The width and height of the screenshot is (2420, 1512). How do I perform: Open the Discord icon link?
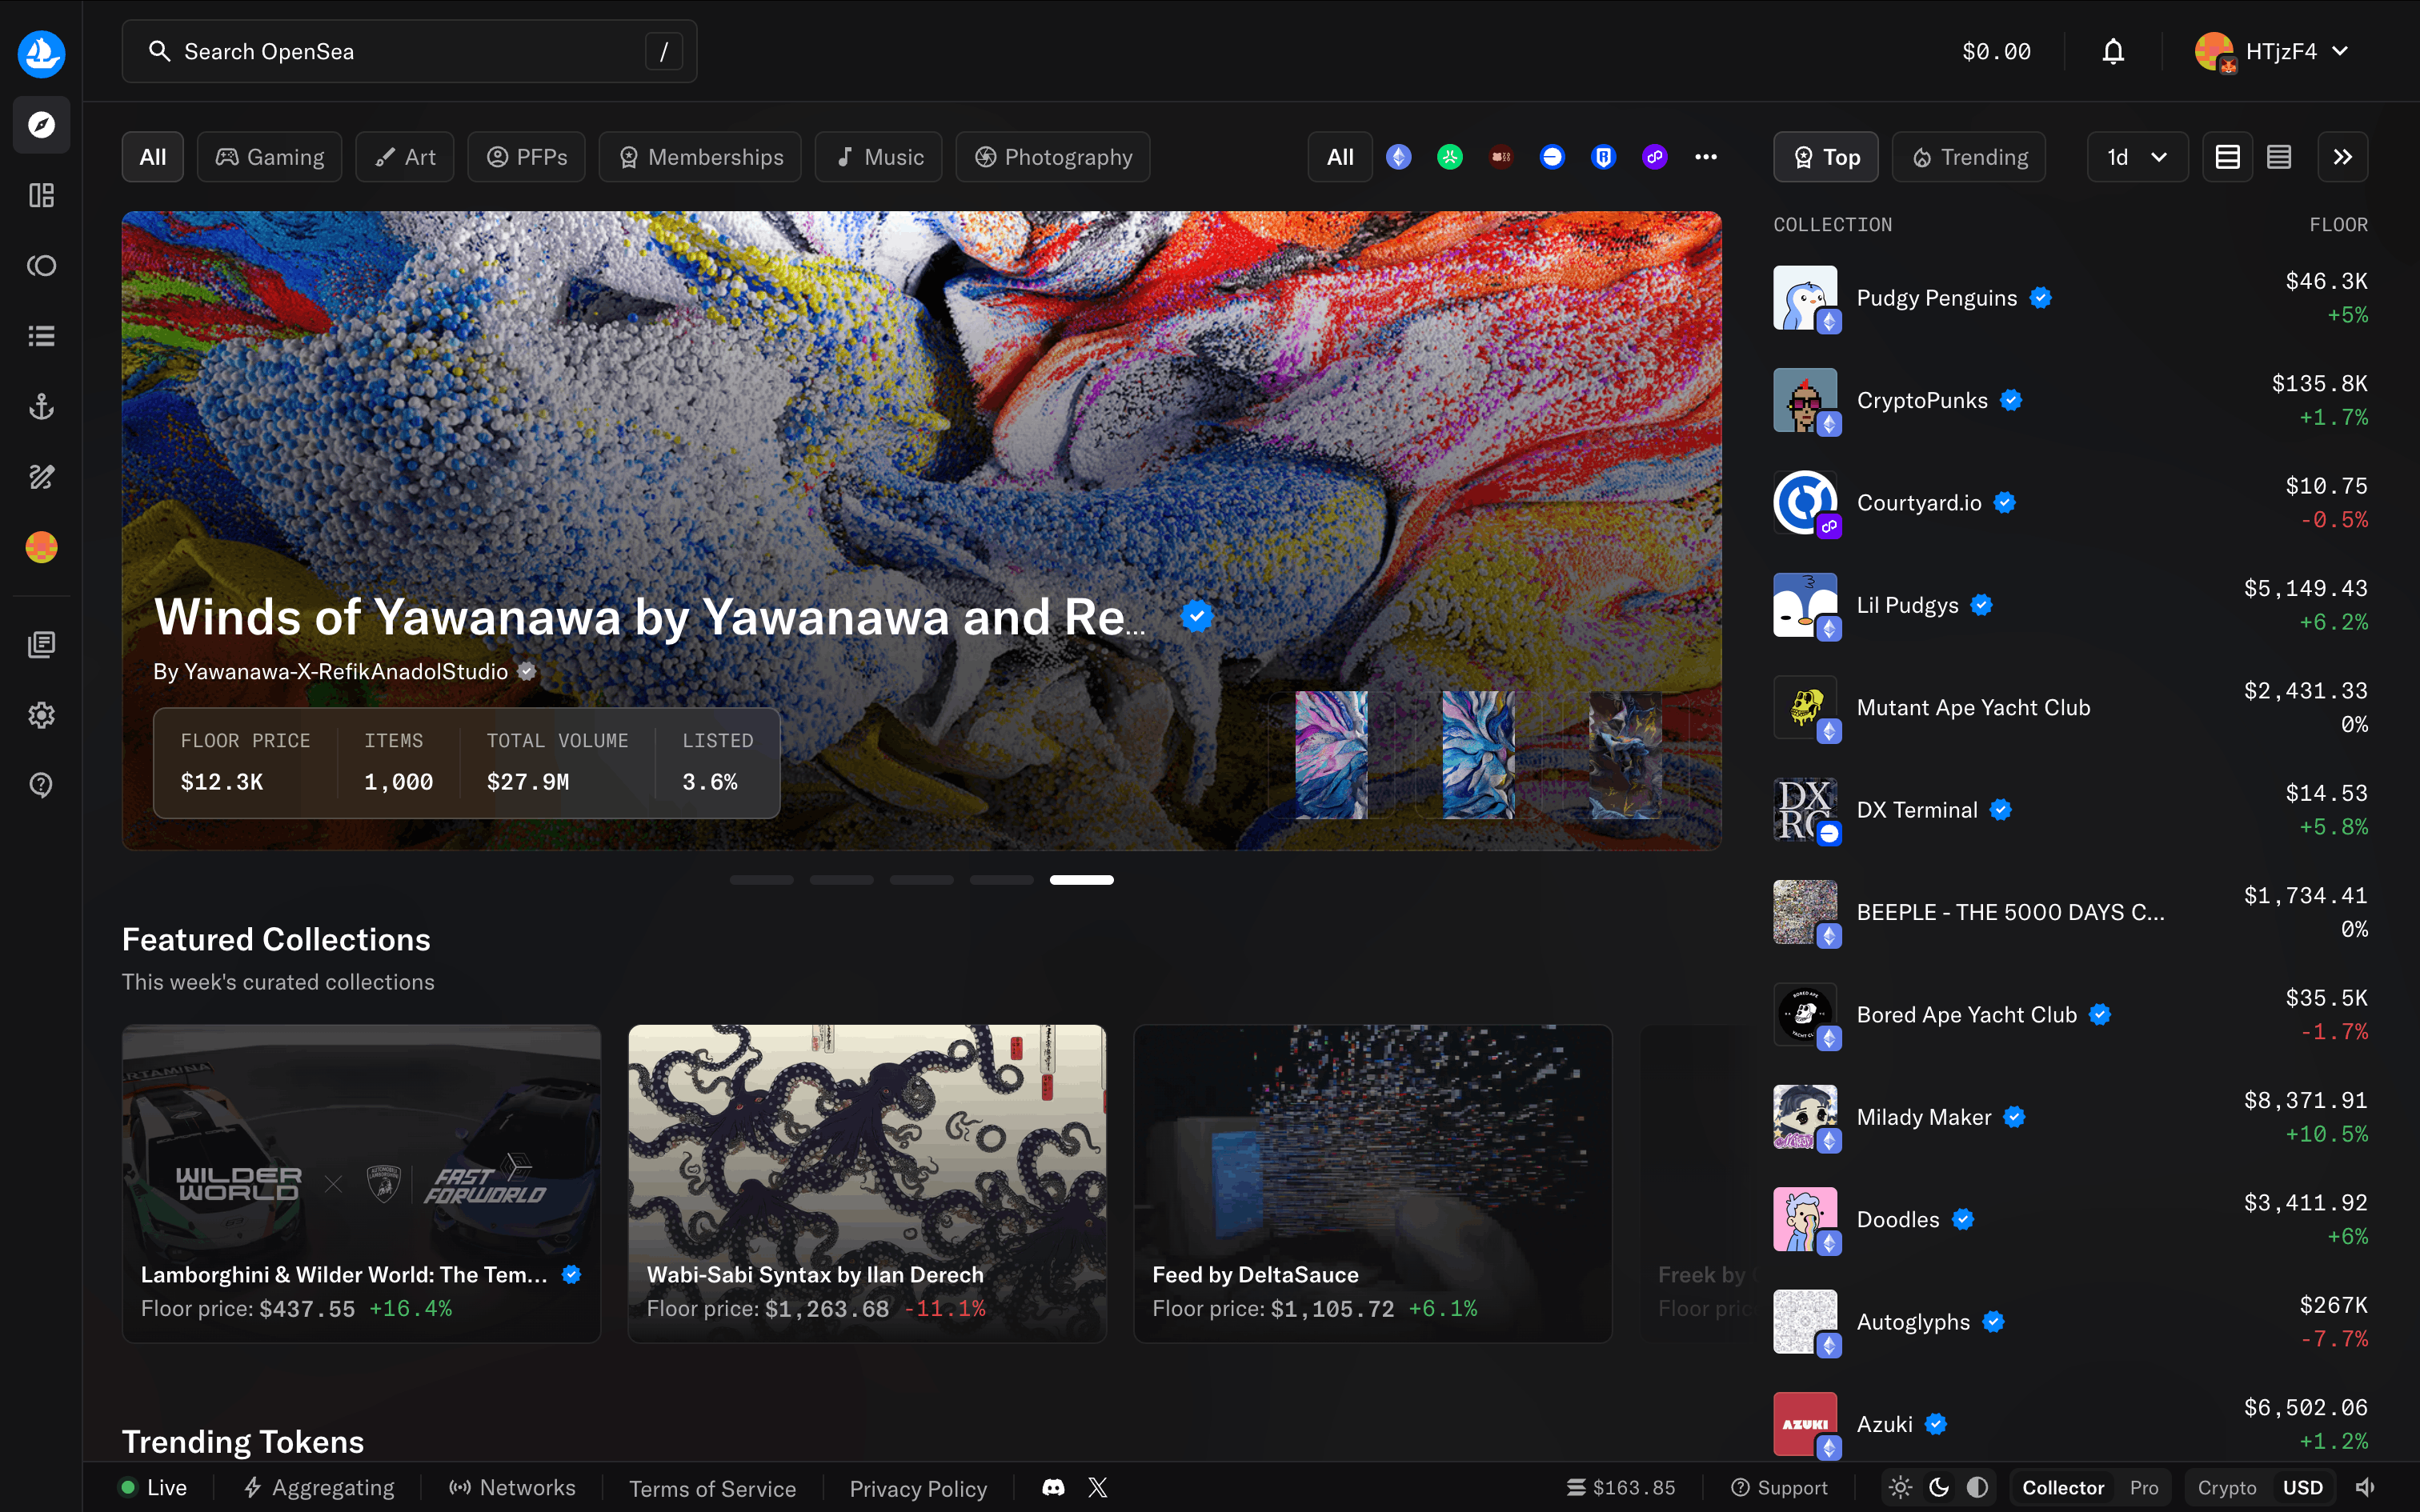point(1053,1487)
